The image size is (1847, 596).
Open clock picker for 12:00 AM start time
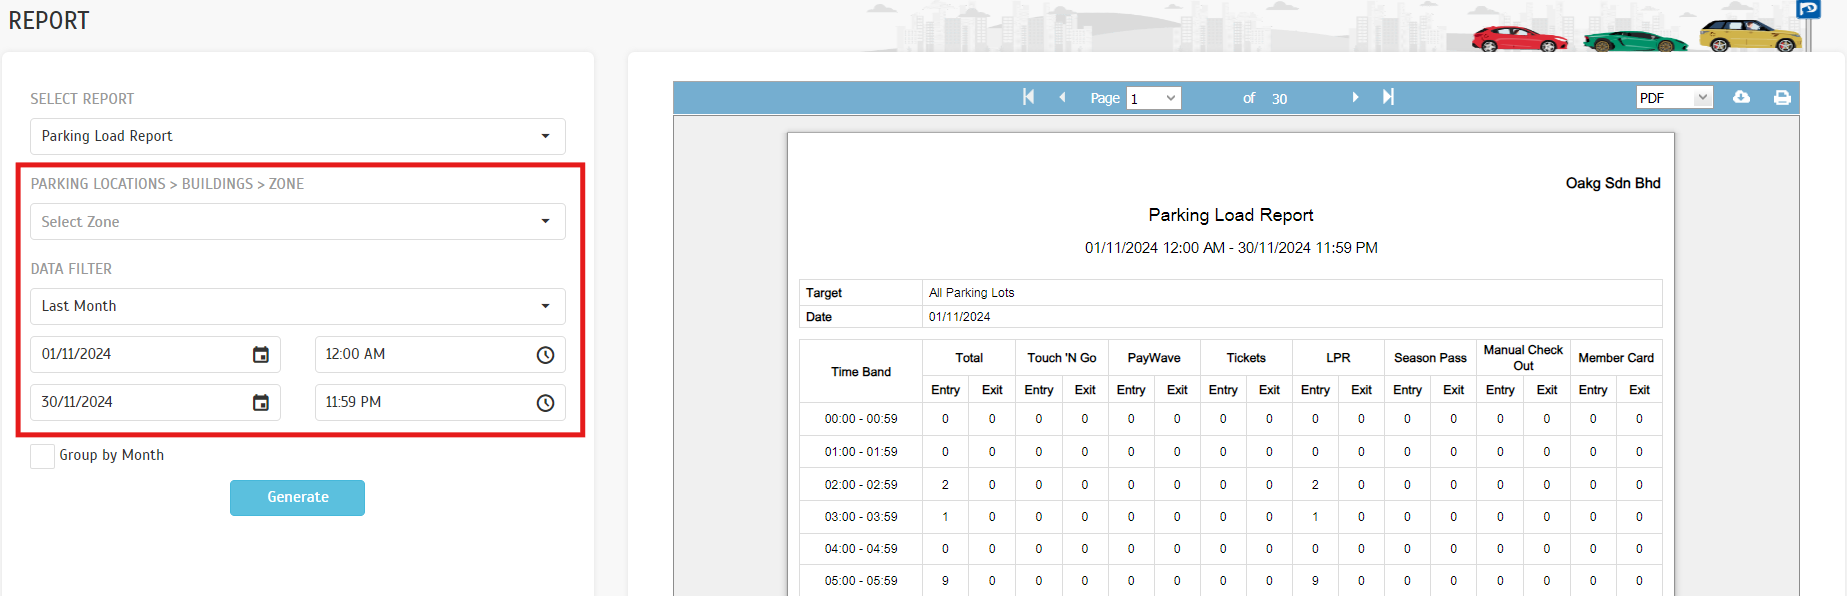click(x=545, y=355)
